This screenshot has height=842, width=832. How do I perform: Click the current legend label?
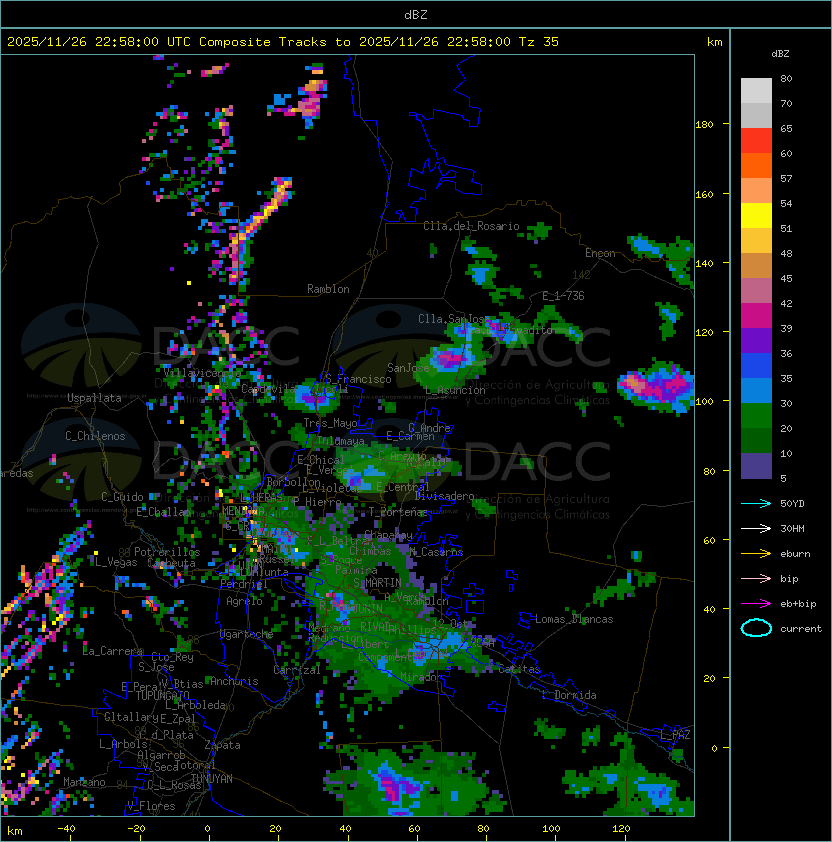pyautogui.click(x=801, y=629)
